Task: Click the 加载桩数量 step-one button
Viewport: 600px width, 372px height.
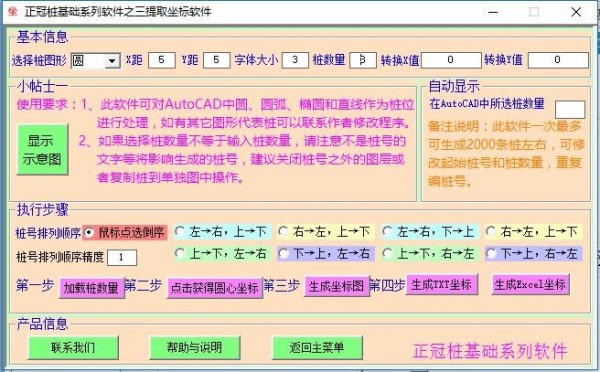Action: tap(91, 287)
